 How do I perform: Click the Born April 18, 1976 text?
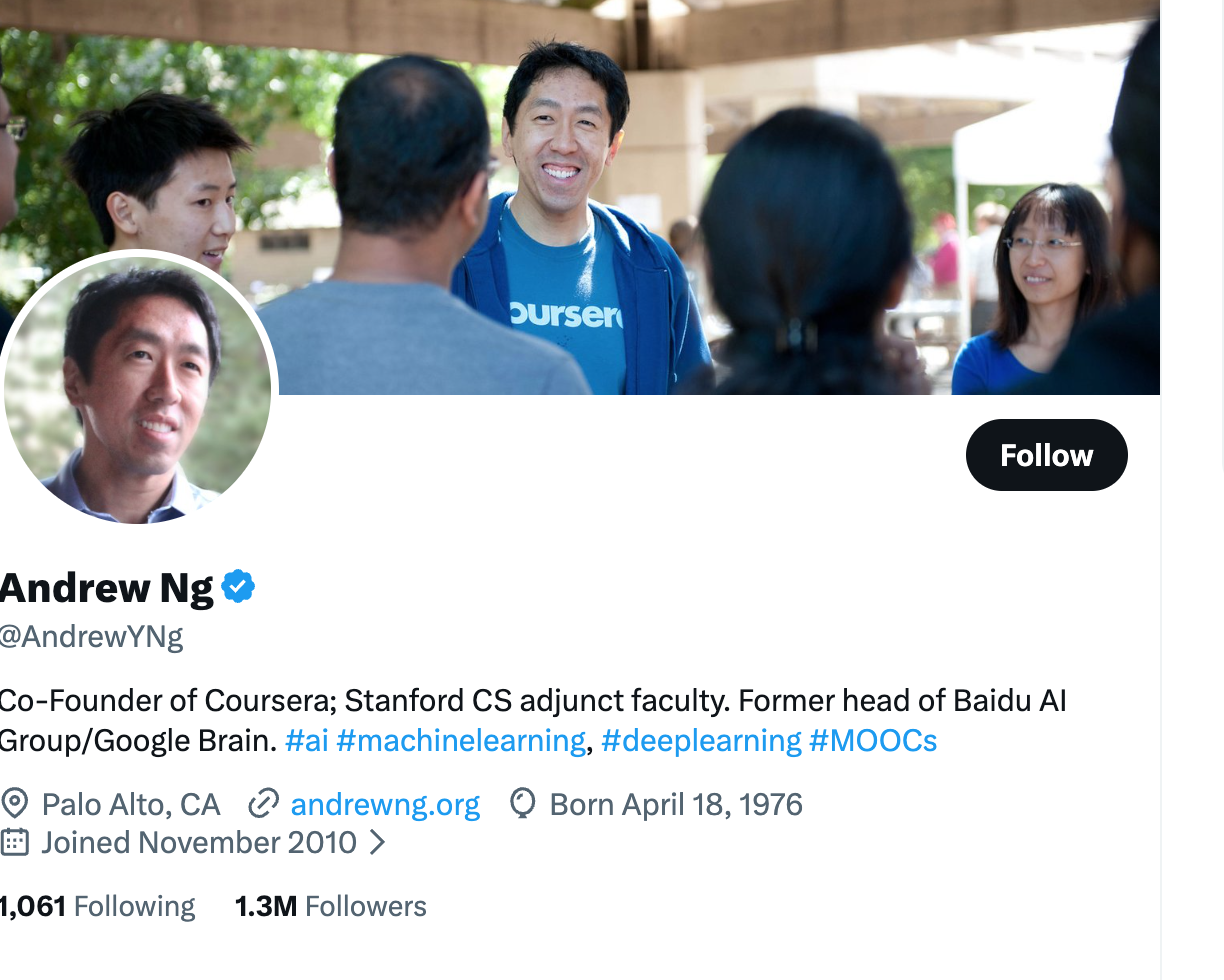pyautogui.click(x=676, y=805)
